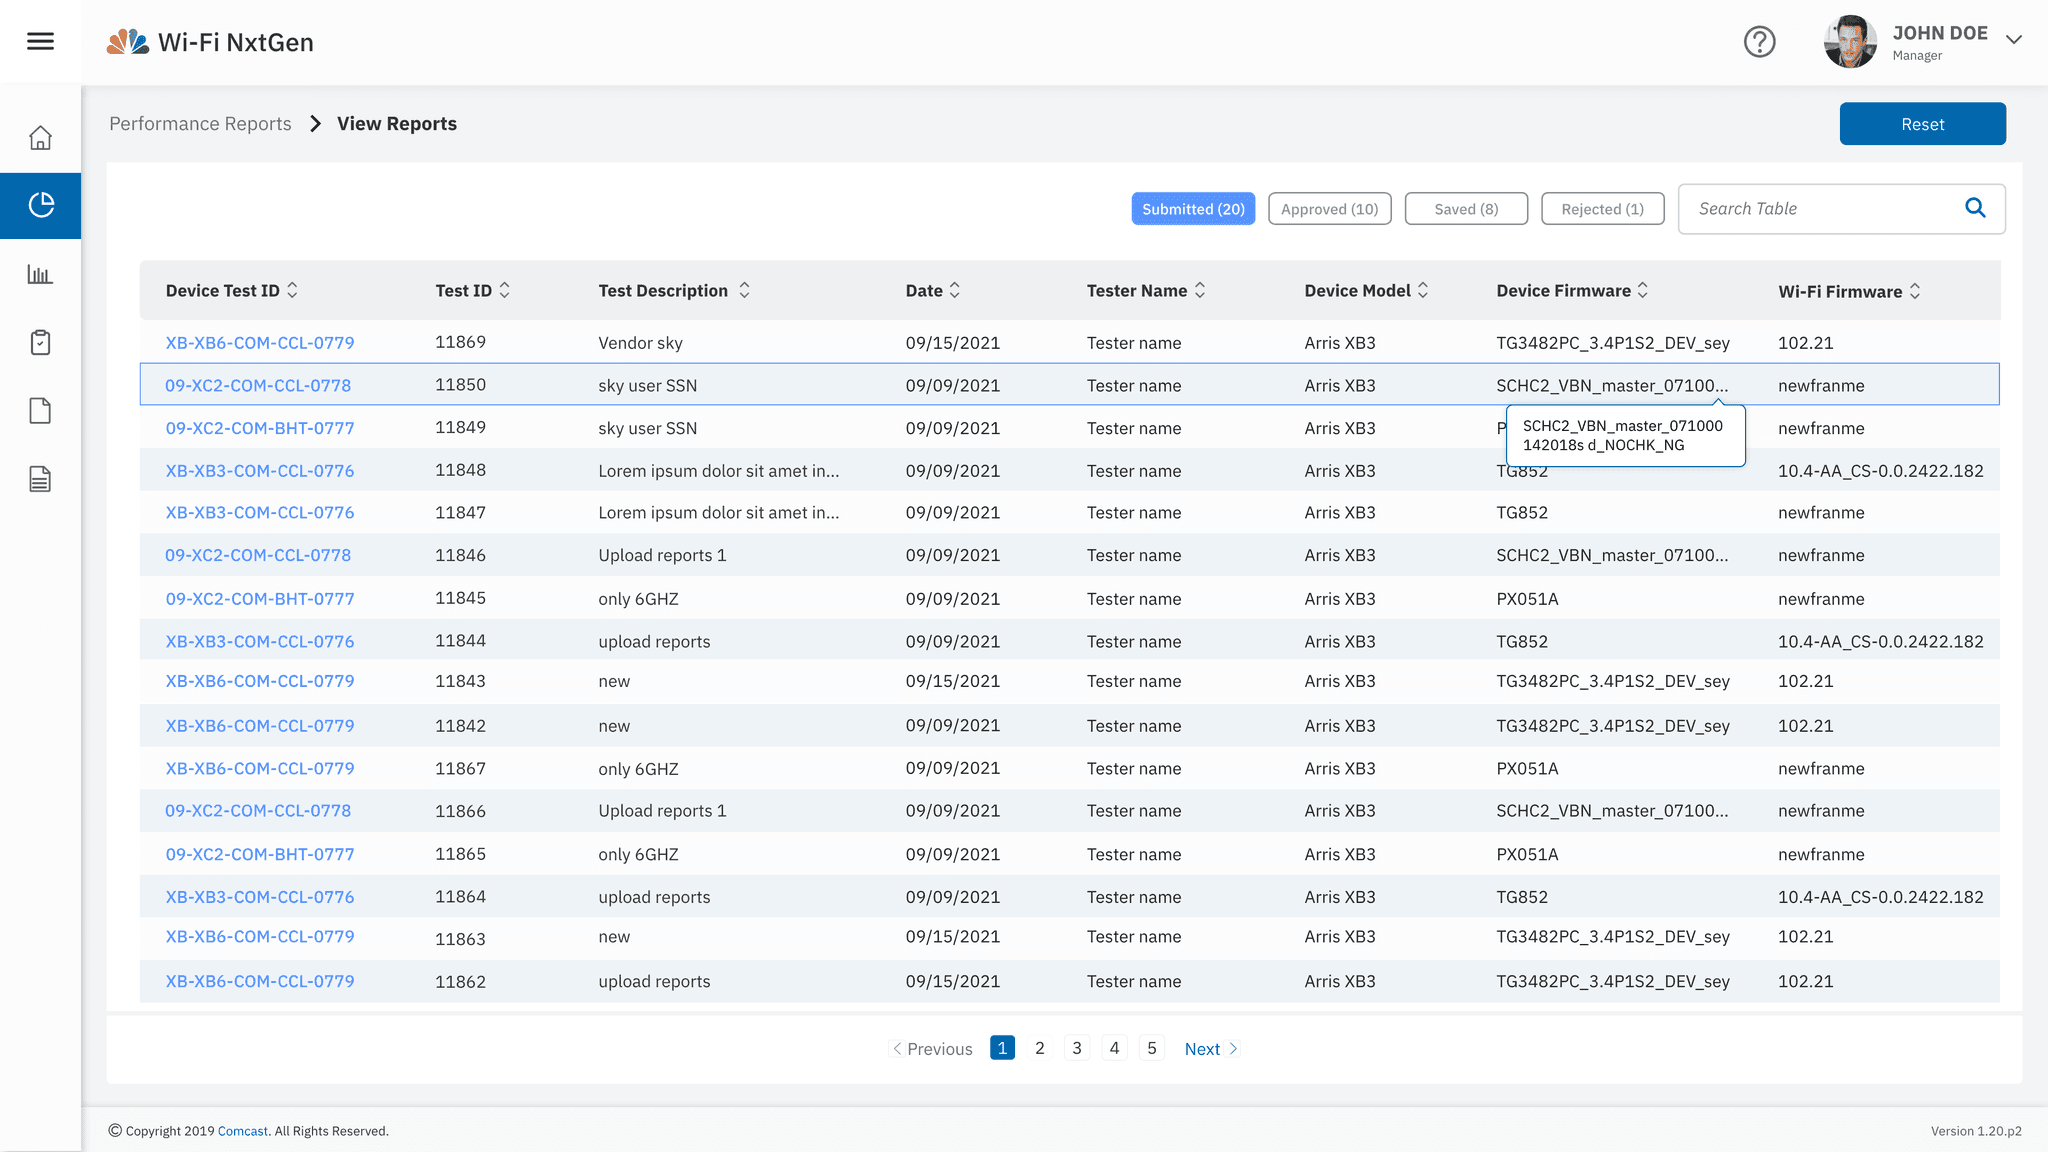The height and width of the screenshot is (1152, 2048).
Task: Go to page 3 of results
Action: [1077, 1048]
